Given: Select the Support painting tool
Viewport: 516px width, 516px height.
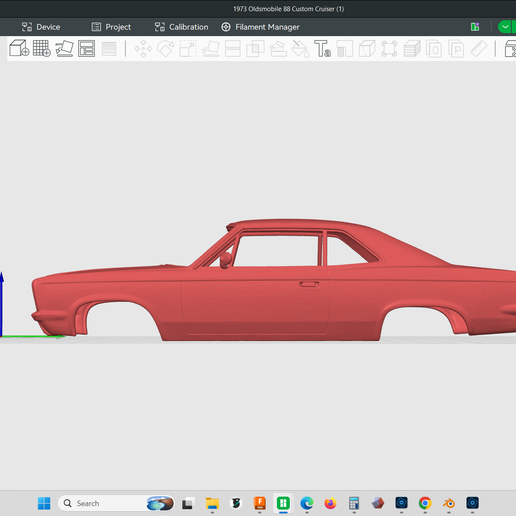Looking at the screenshot, I should click(278, 49).
